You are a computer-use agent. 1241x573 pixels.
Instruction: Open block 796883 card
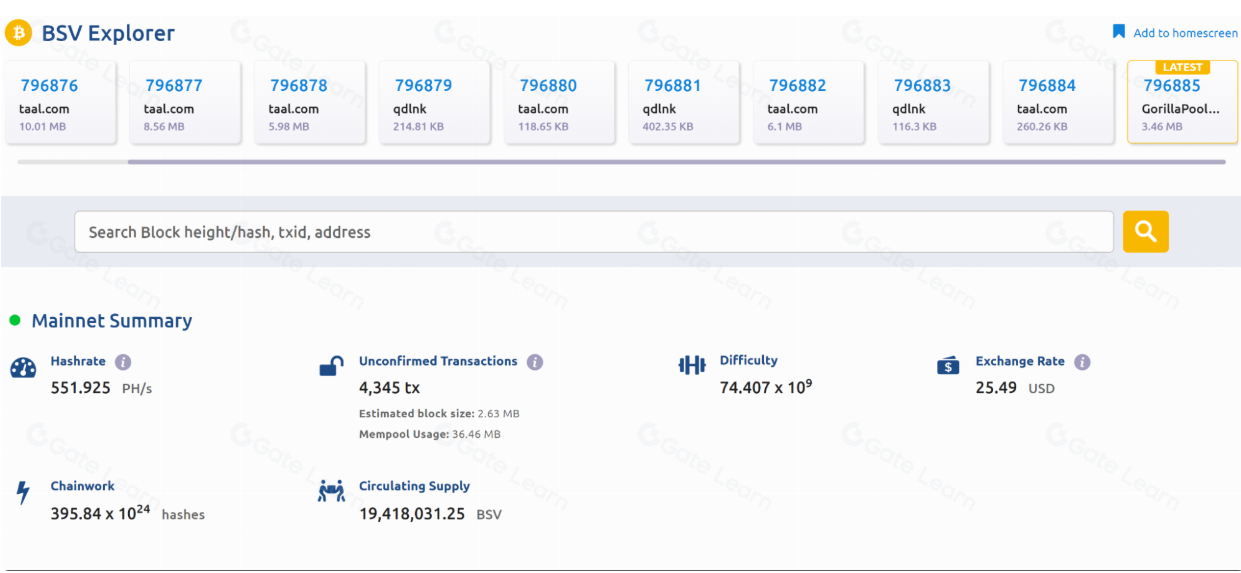pos(934,101)
